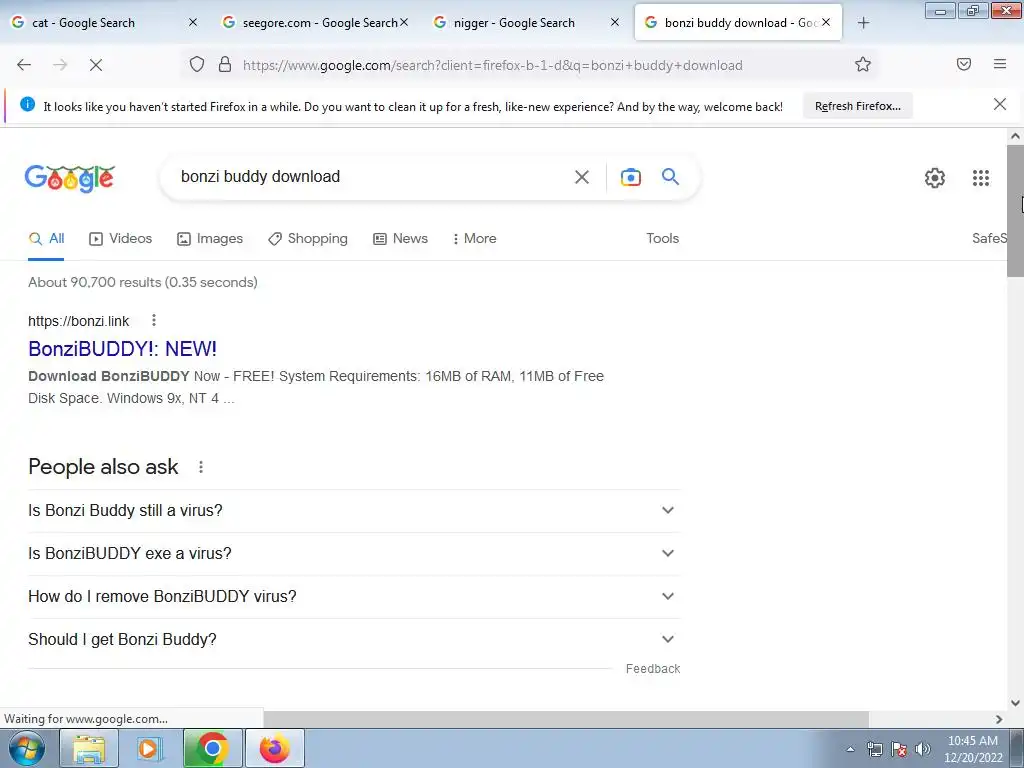Open Firefox application menu hamburger

(x=1000, y=64)
